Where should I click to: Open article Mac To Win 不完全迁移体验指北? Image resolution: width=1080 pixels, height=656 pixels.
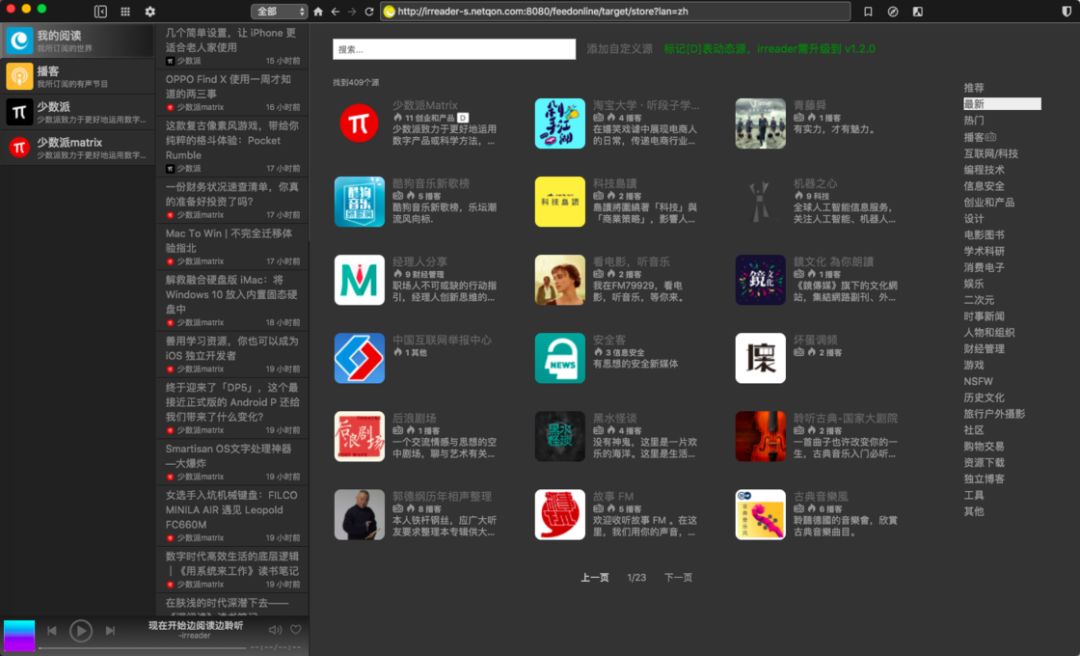(x=232, y=246)
